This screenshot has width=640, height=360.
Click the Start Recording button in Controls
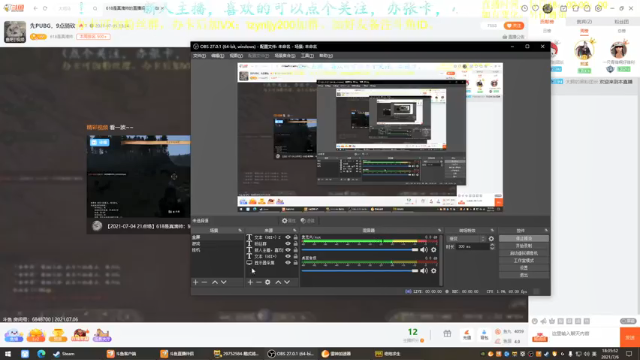(524, 246)
